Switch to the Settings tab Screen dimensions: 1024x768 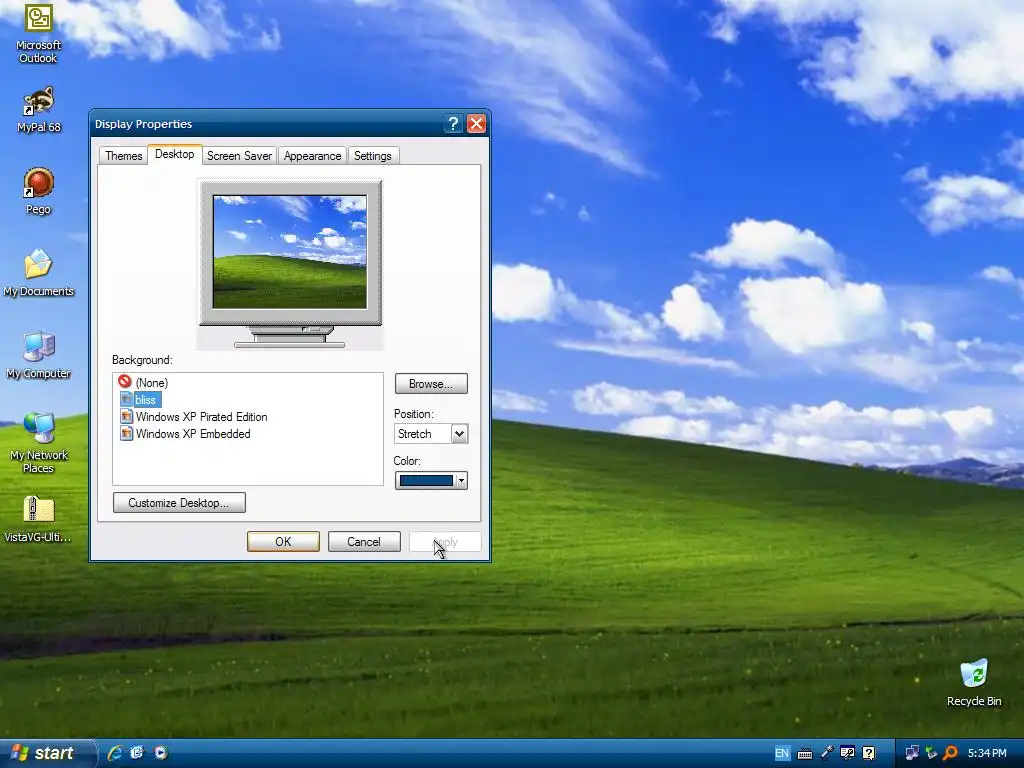click(372, 155)
